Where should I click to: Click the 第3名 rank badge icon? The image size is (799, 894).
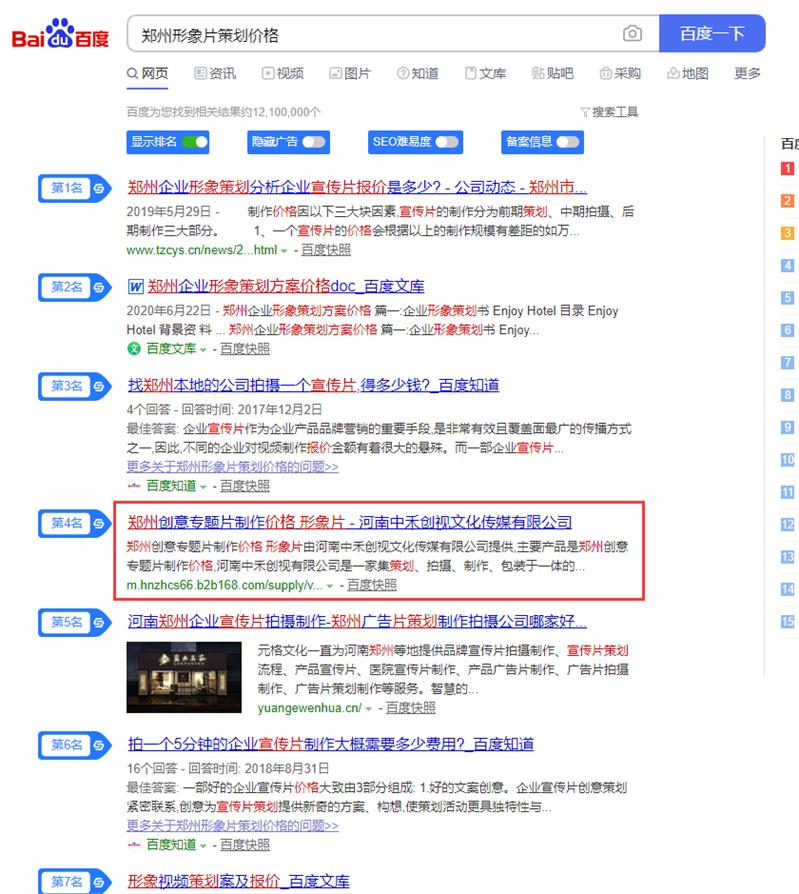click(74, 387)
